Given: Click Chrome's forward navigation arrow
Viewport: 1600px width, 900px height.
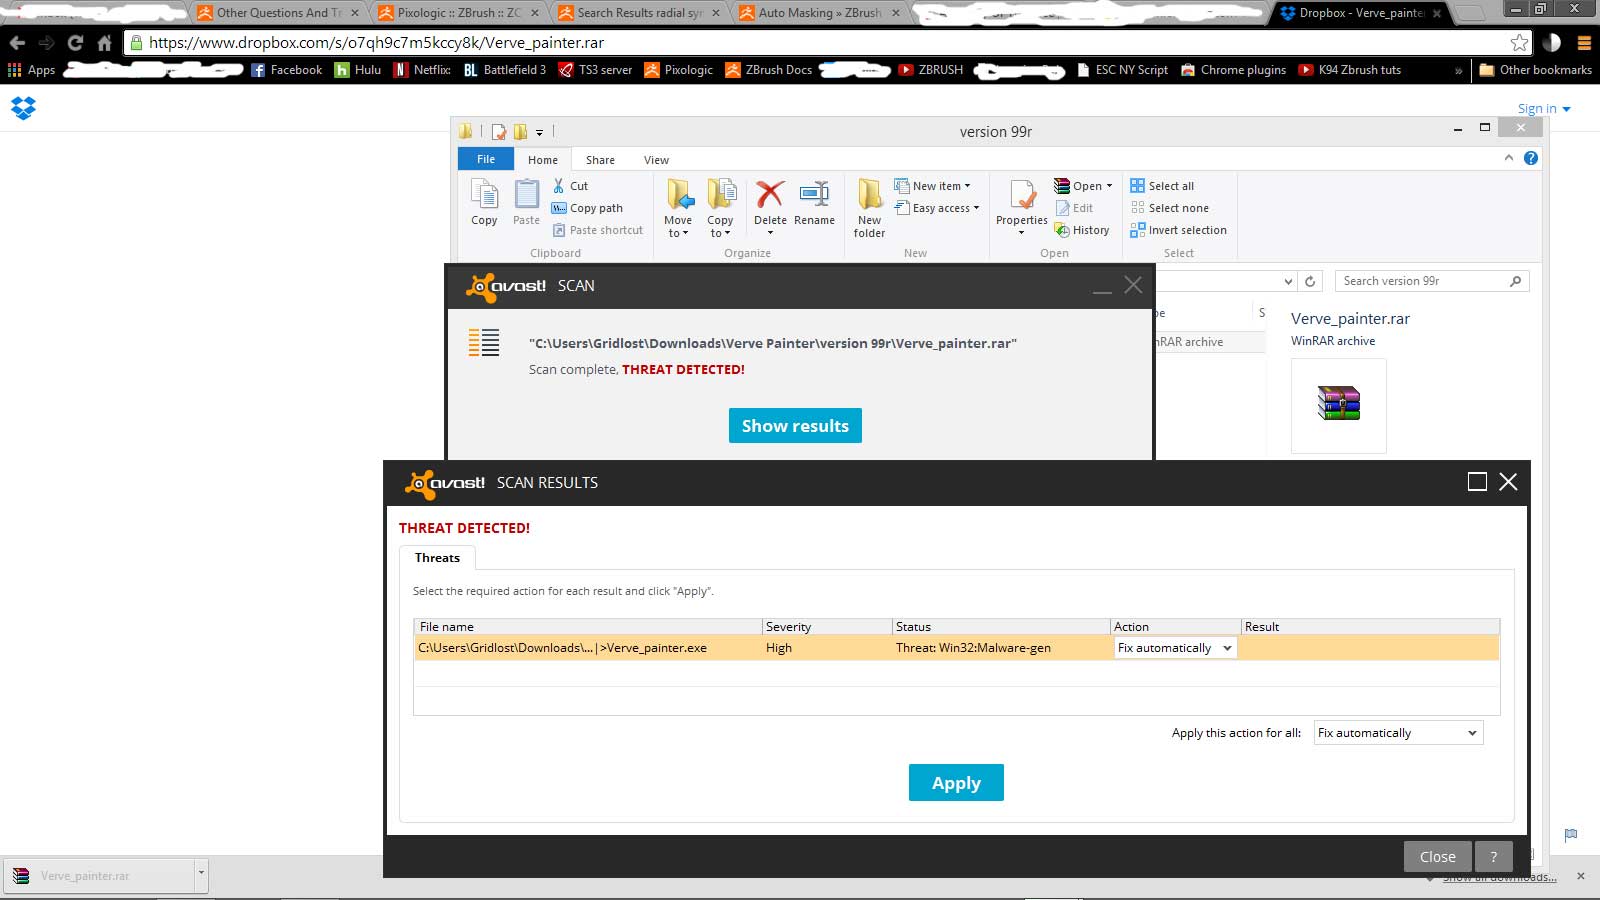Looking at the screenshot, I should (46, 43).
